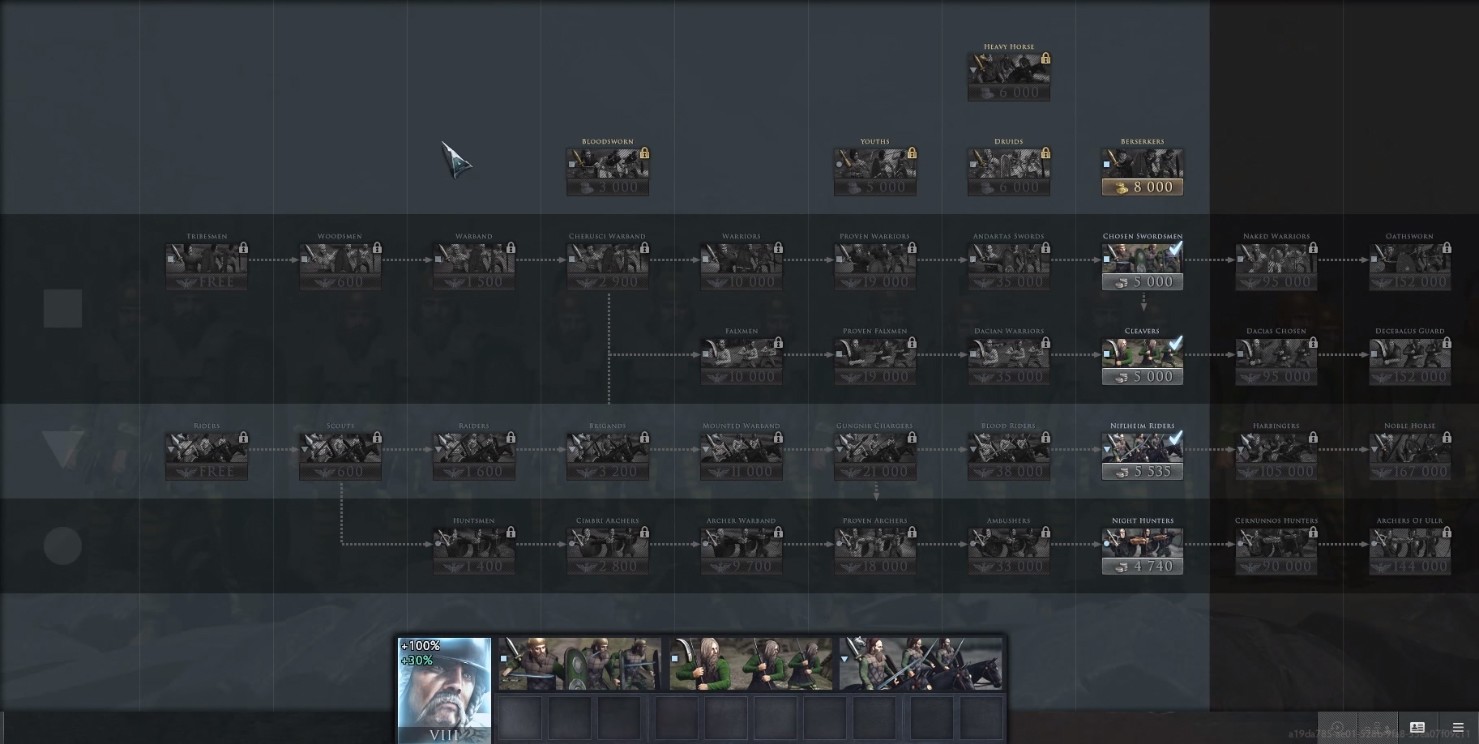Select the Tribesmen unit card

(x=207, y=267)
